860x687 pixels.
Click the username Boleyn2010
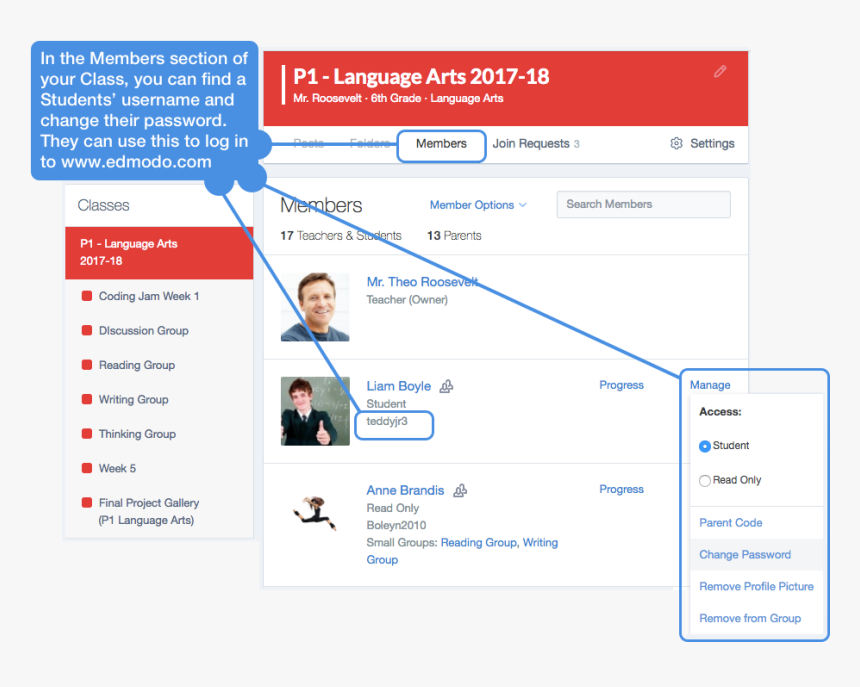pos(396,525)
